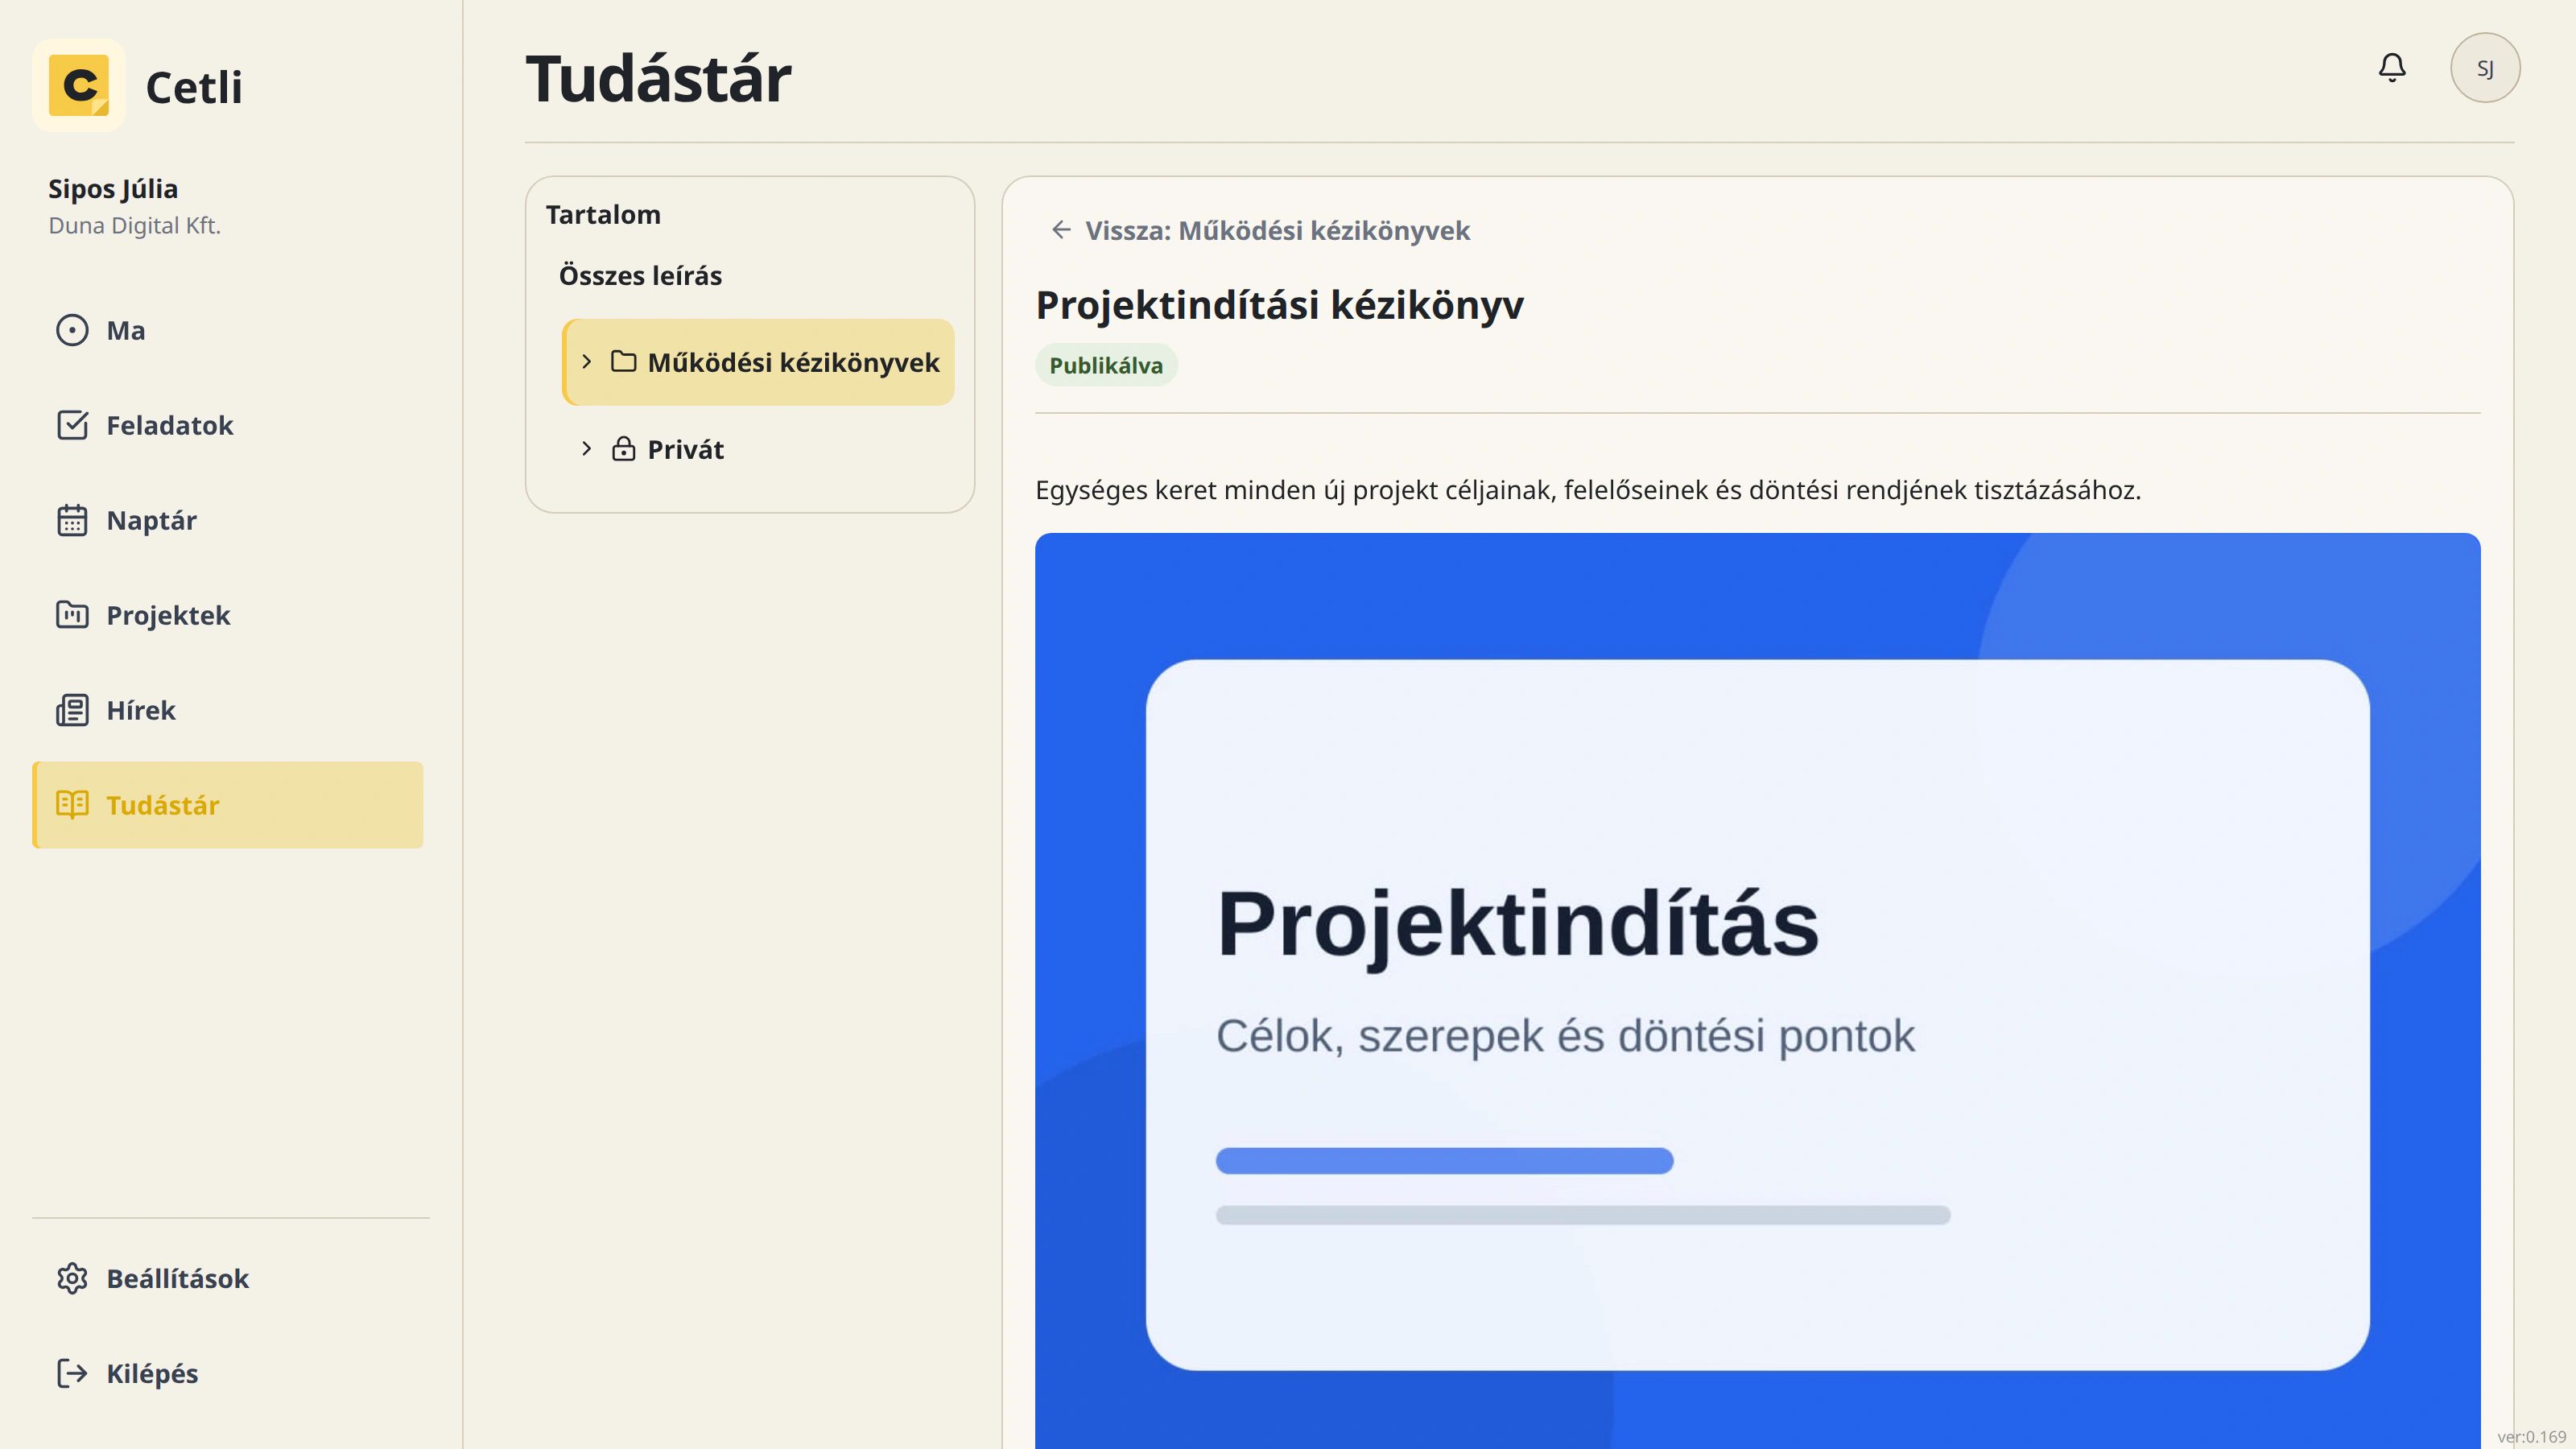Click the description starting with Egységes keret

pos(1588,491)
